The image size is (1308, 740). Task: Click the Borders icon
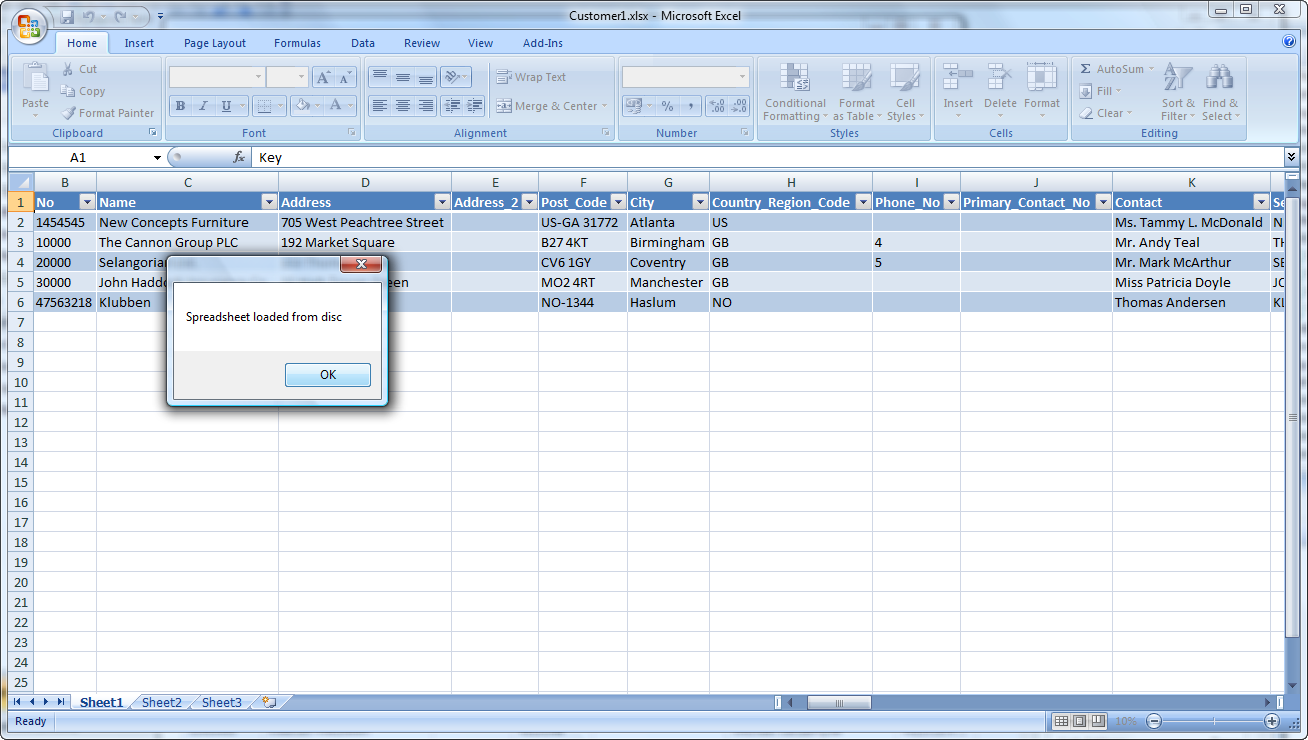263,106
